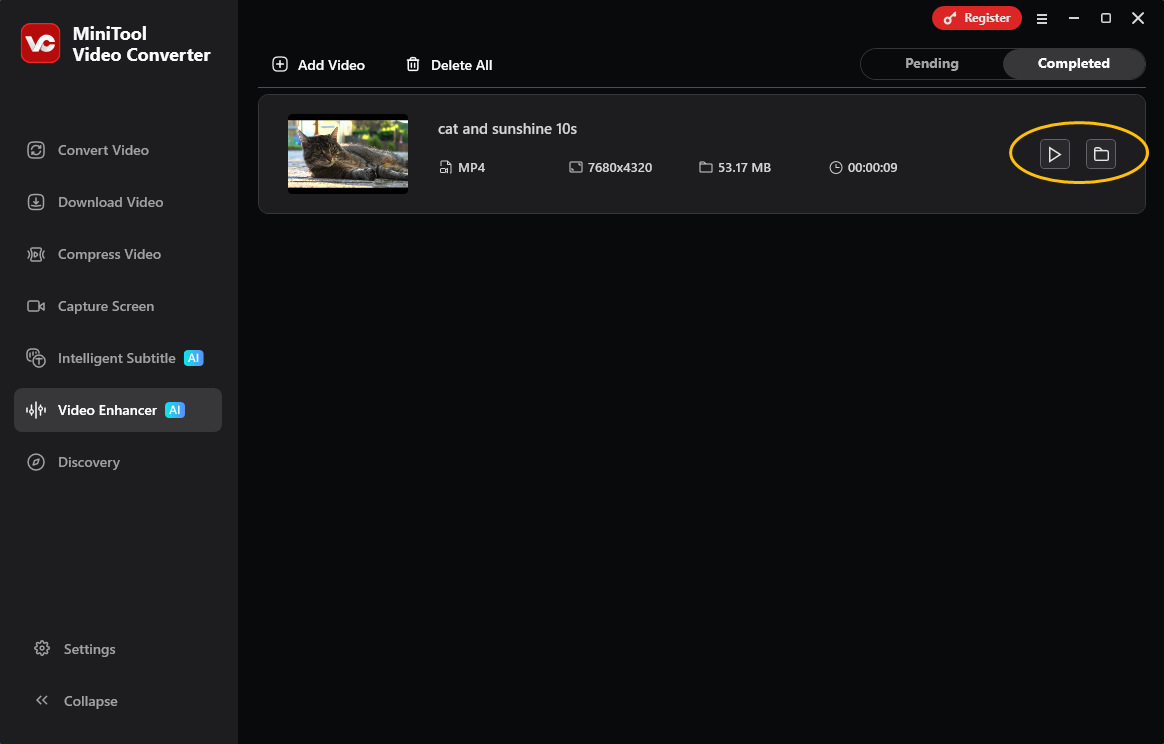
Task: Open the hamburger menu
Action: coord(1042,18)
